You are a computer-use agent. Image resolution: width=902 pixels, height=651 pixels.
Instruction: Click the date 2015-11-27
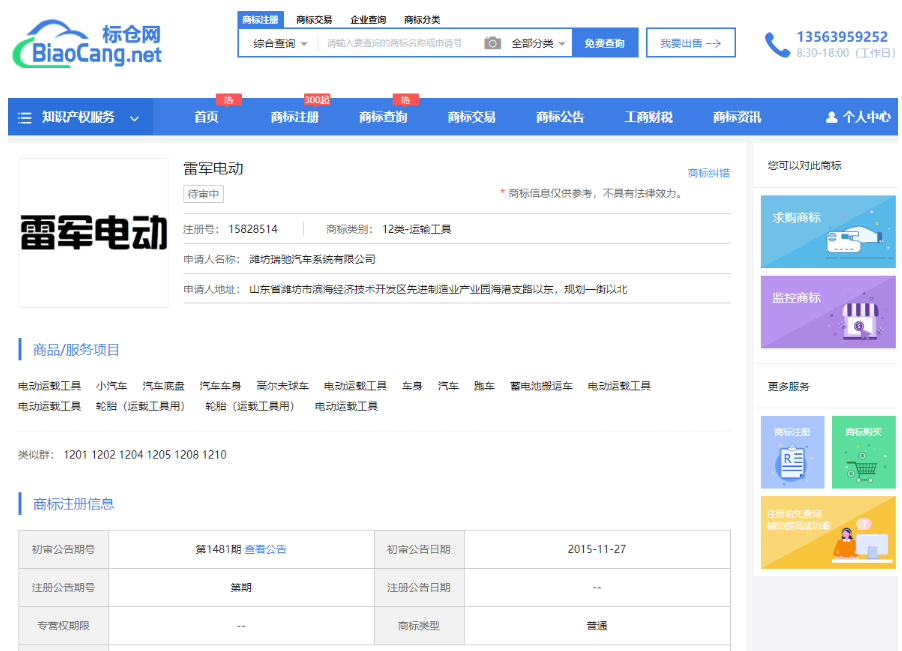(x=597, y=549)
